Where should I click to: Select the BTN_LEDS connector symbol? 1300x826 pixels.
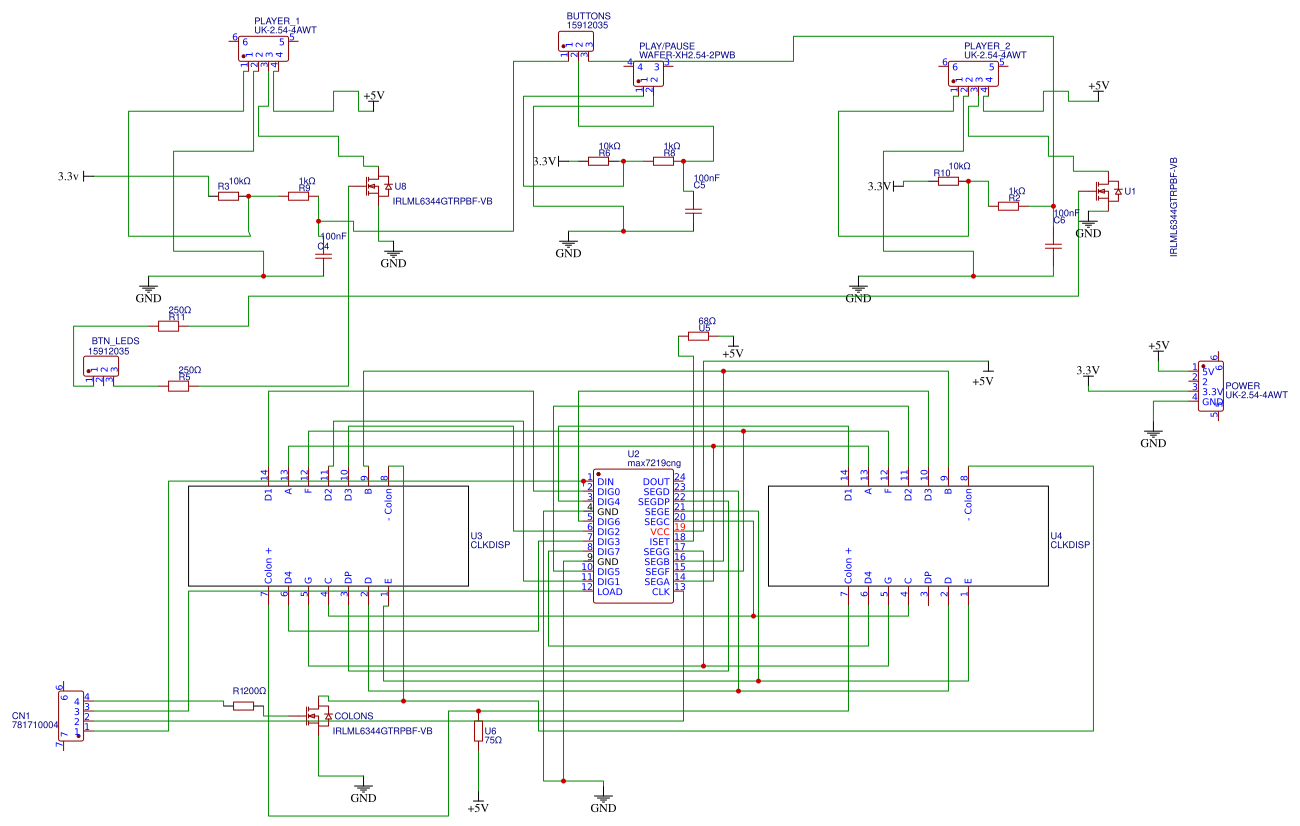pyautogui.click(x=100, y=365)
